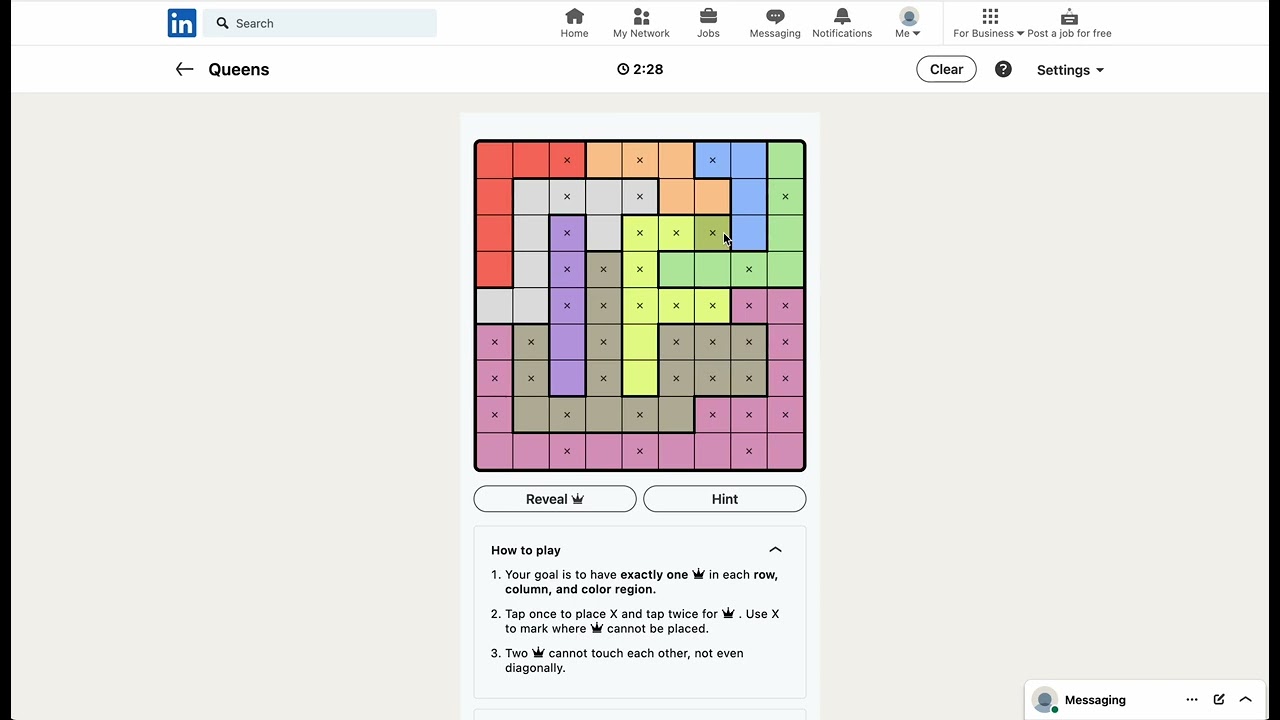Go to the Home feed icon

click(574, 16)
